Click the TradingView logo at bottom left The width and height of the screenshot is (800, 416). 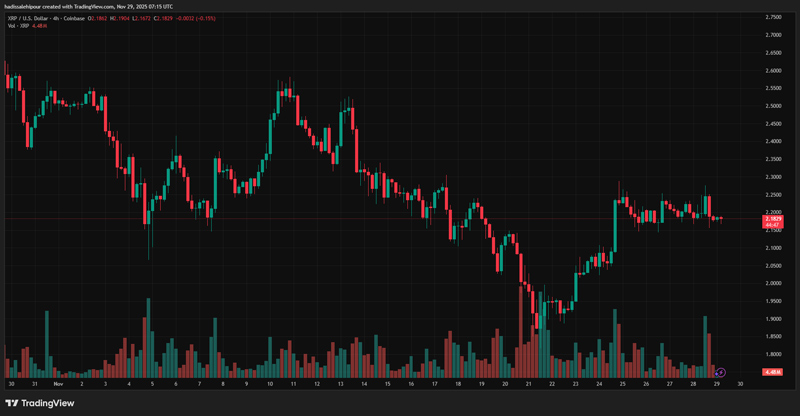tap(40, 403)
